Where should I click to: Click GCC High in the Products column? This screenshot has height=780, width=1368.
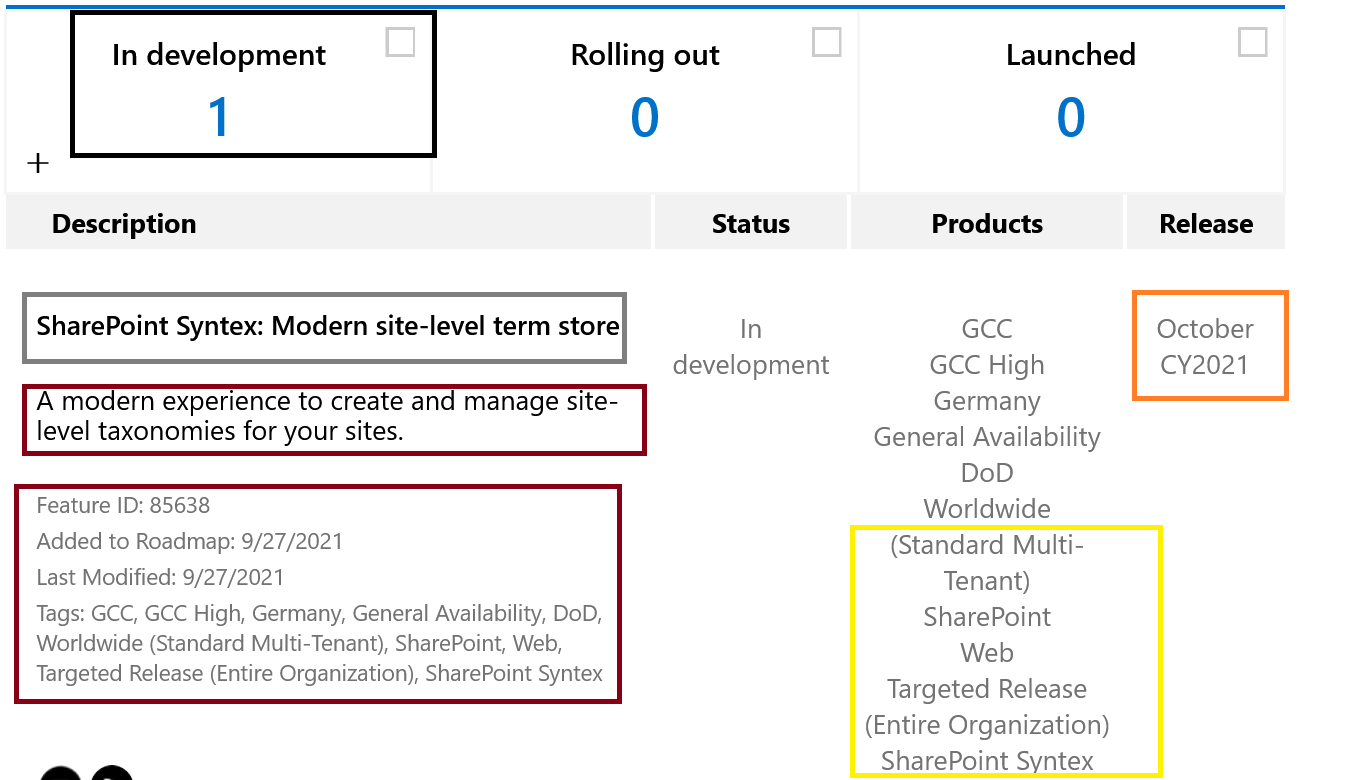(987, 365)
